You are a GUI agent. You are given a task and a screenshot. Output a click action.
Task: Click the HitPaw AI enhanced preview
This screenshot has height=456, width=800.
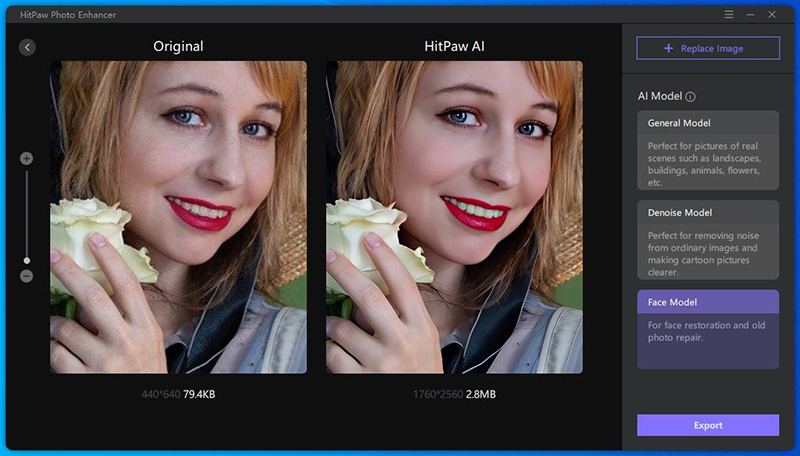click(454, 217)
